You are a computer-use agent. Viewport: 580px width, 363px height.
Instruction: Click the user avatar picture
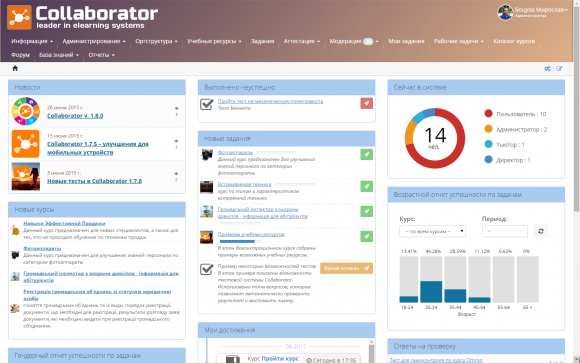(x=505, y=12)
